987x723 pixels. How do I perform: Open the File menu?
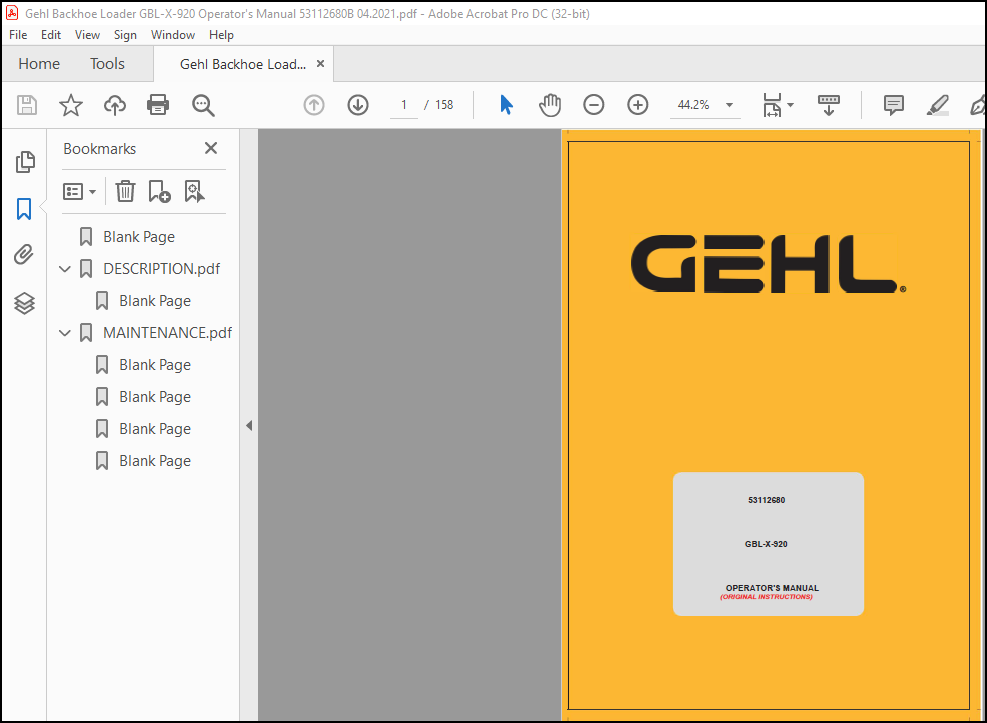18,35
